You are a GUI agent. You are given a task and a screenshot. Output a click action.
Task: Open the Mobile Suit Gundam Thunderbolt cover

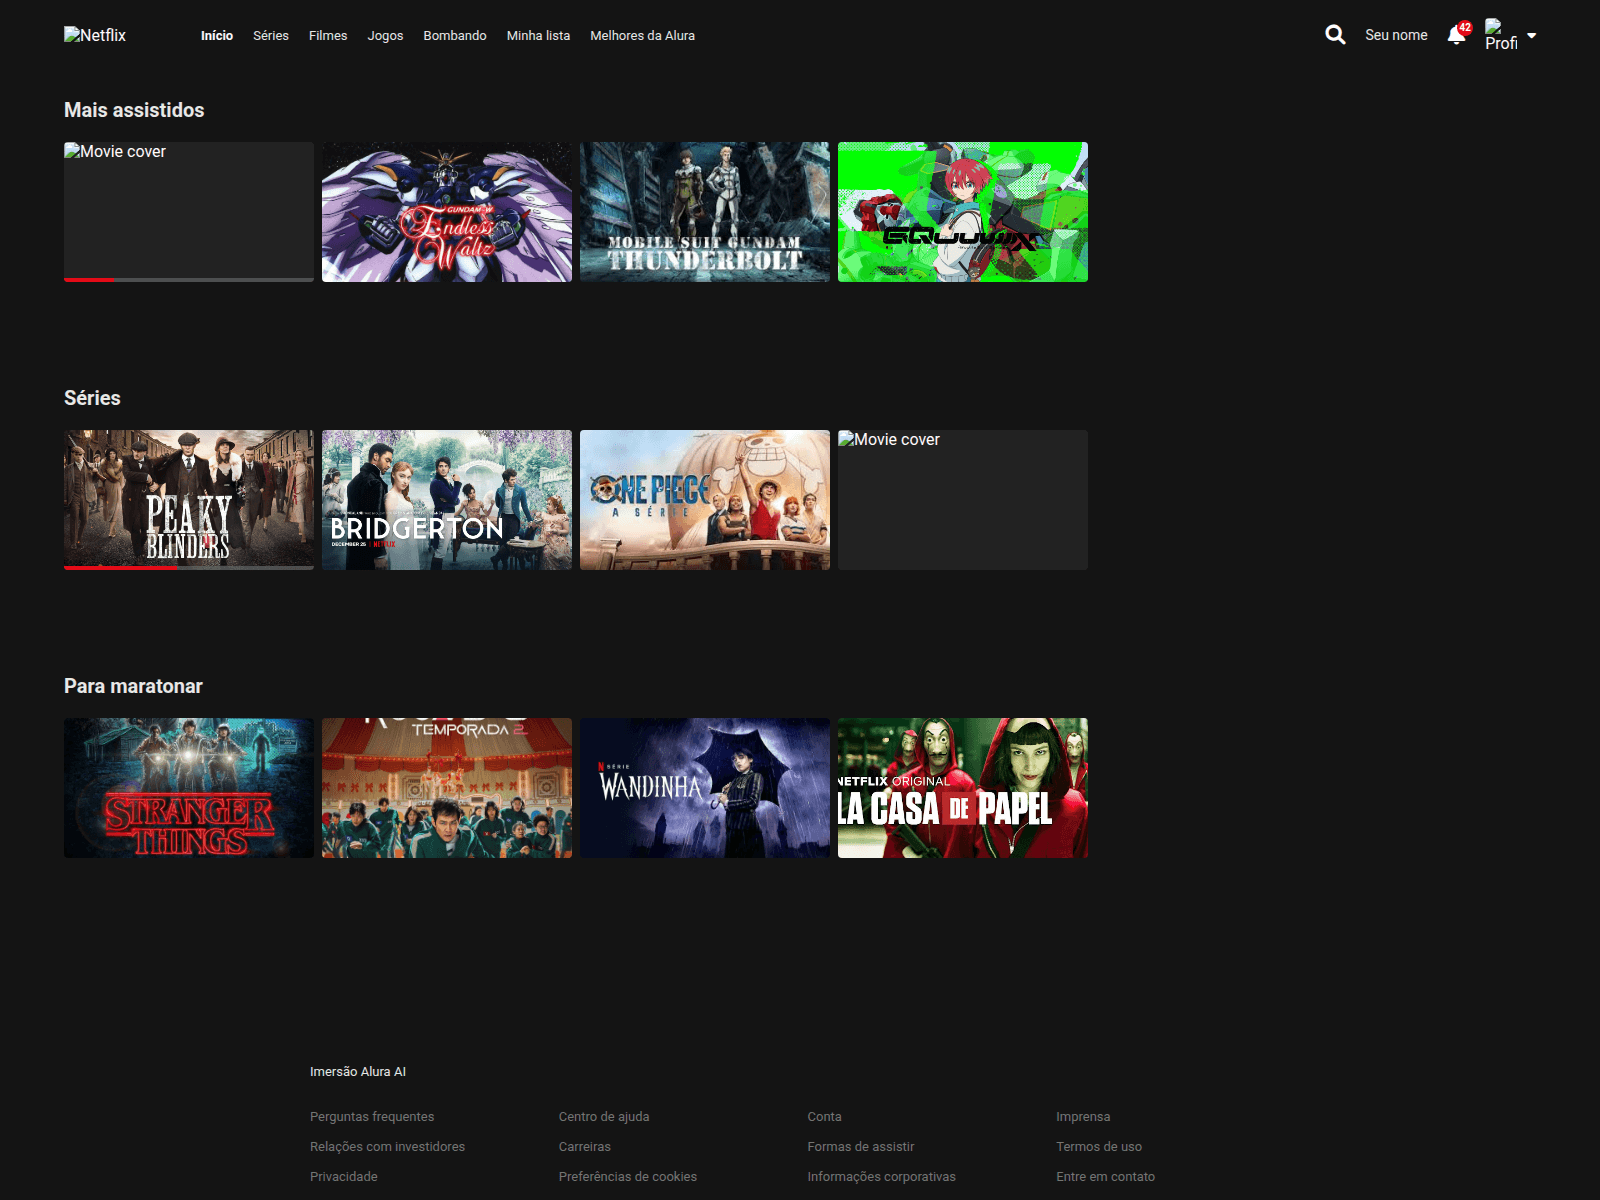(x=705, y=212)
